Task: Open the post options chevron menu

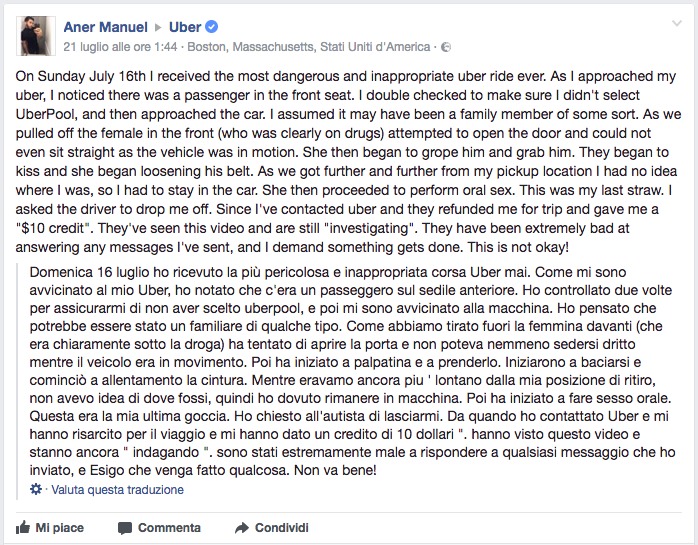Action: tap(677, 24)
